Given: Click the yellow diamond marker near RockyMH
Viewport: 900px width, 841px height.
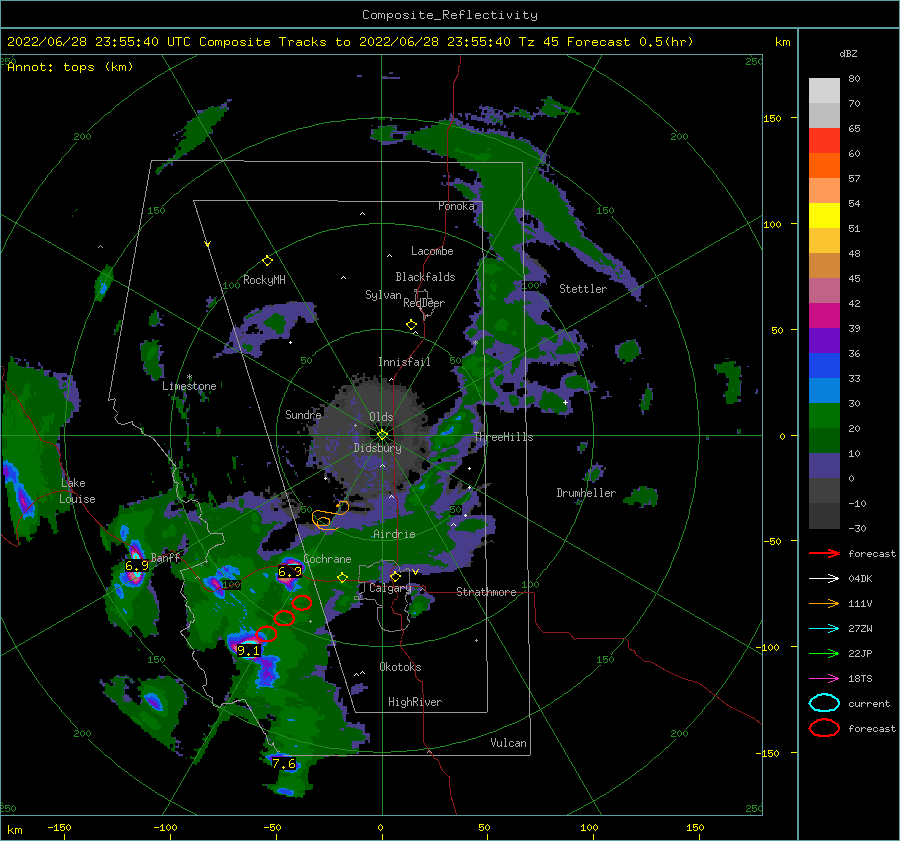Looking at the screenshot, I should point(267,261).
